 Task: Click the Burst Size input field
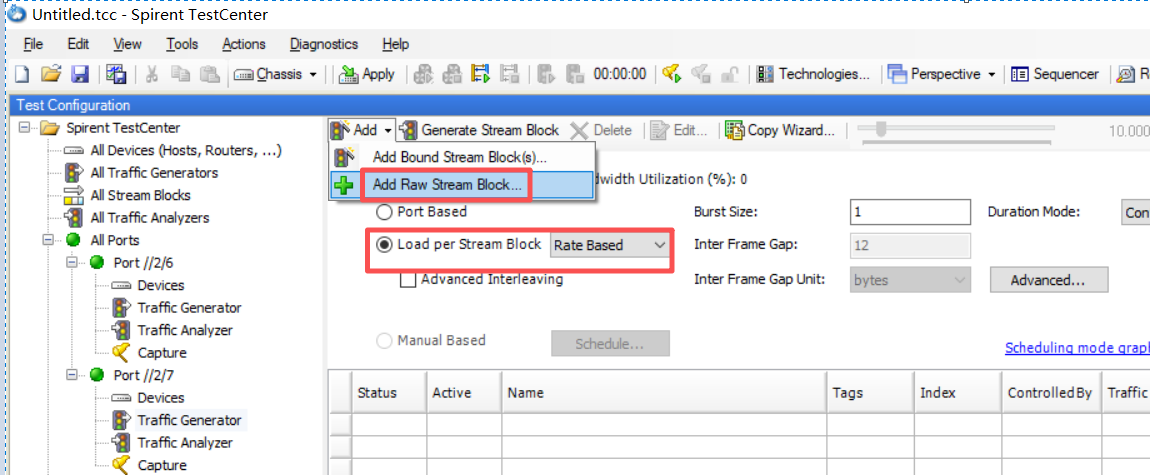tap(910, 213)
